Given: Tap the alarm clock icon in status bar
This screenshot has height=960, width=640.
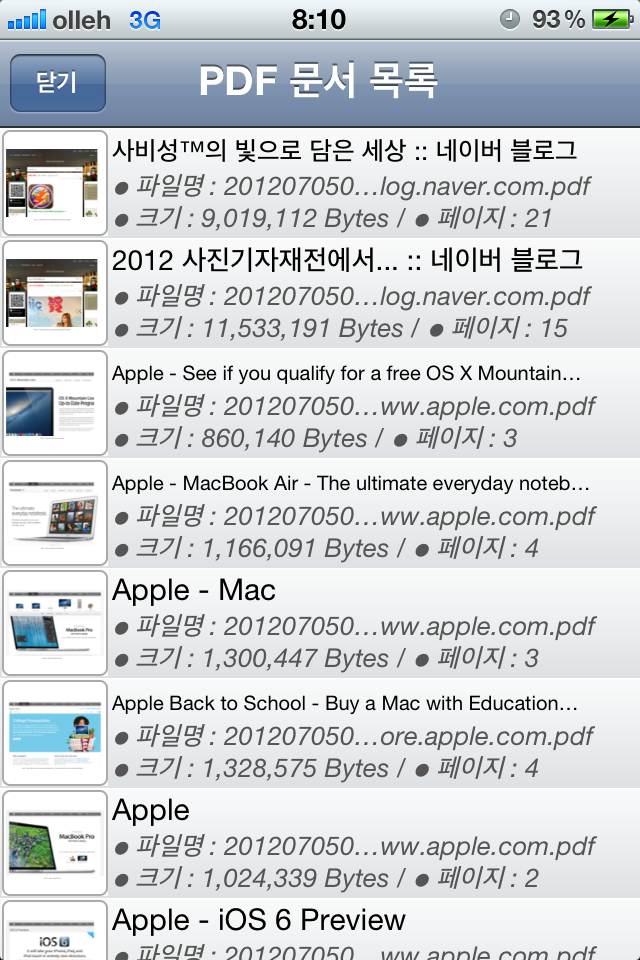Looking at the screenshot, I should 510,19.
